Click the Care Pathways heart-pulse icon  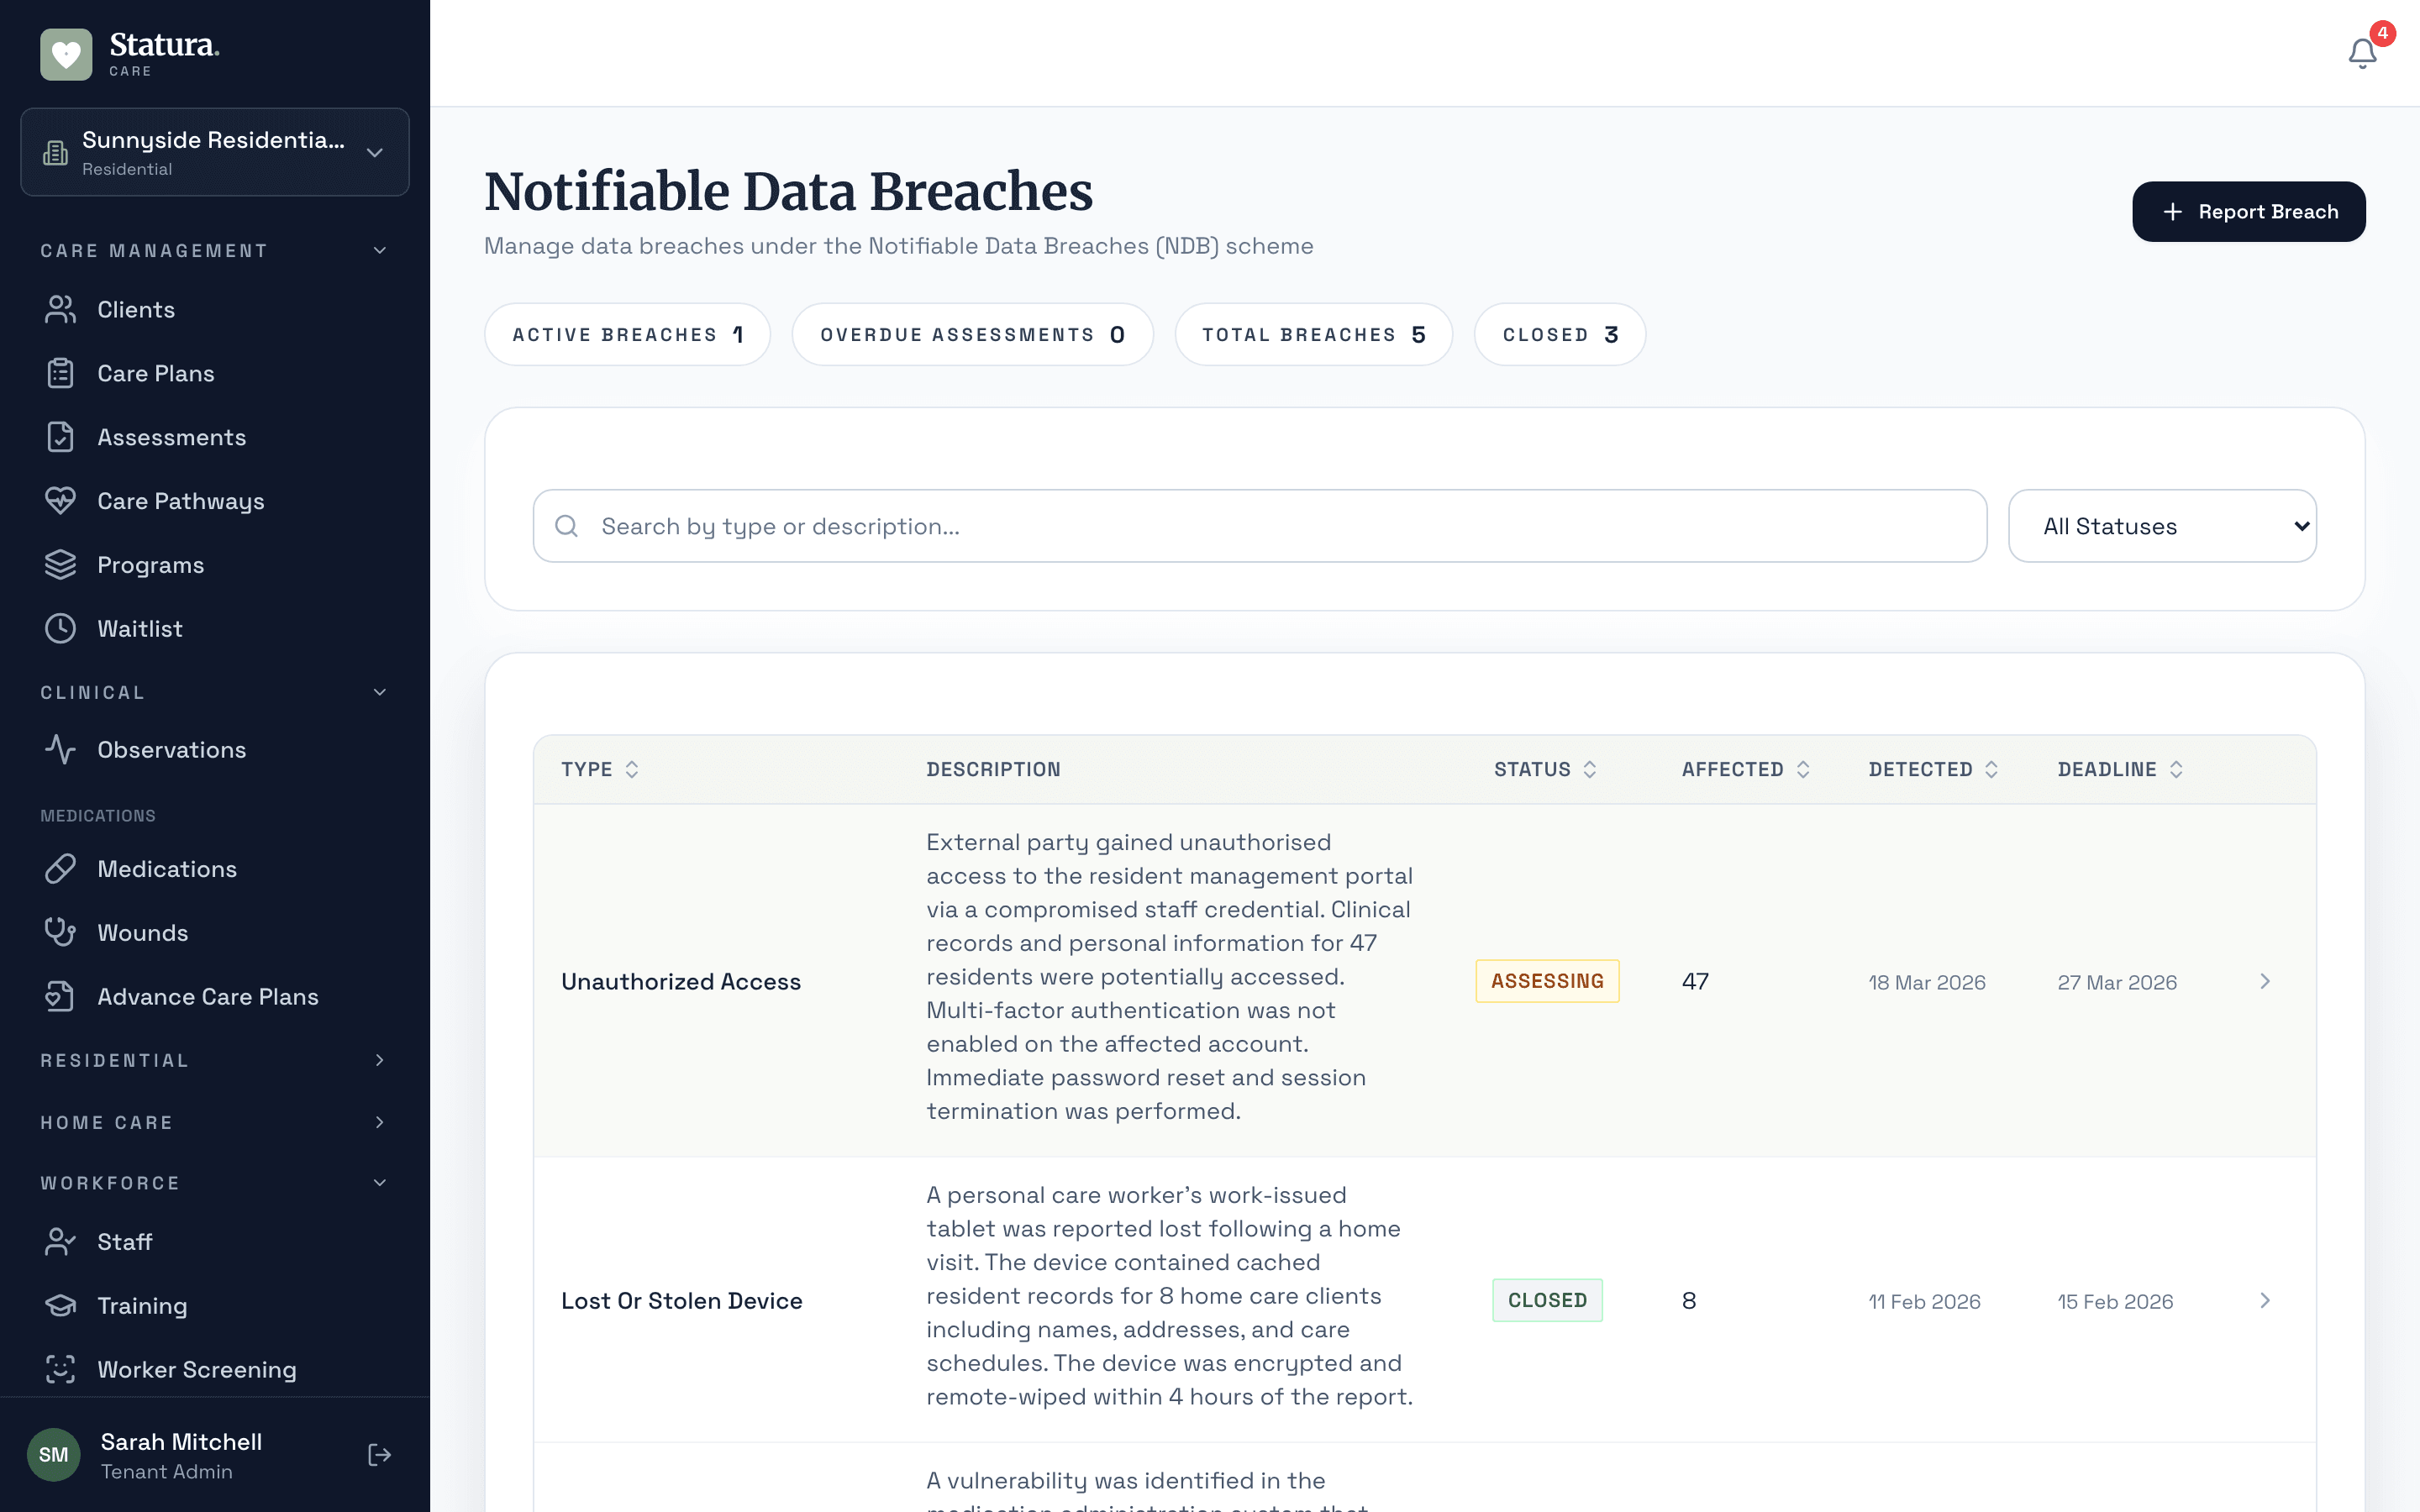60,501
